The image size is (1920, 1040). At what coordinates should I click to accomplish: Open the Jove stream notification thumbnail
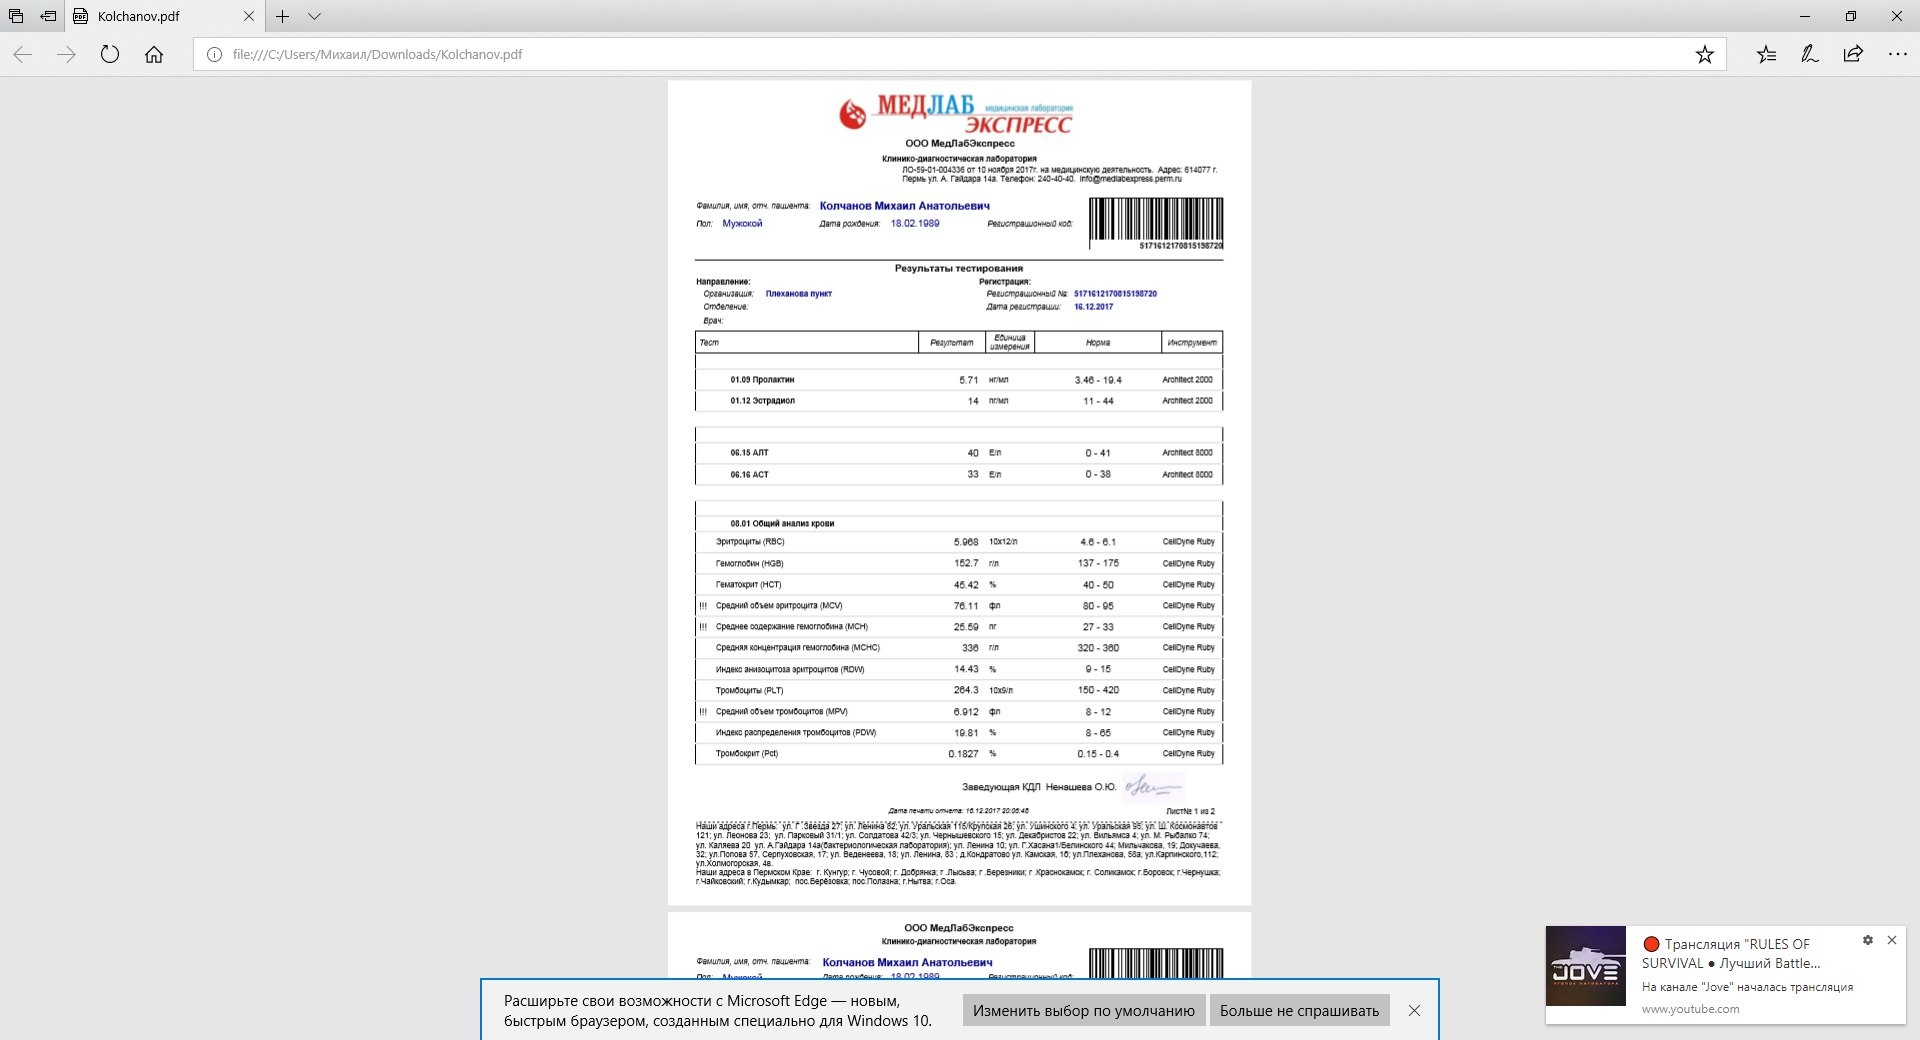pyautogui.click(x=1585, y=966)
